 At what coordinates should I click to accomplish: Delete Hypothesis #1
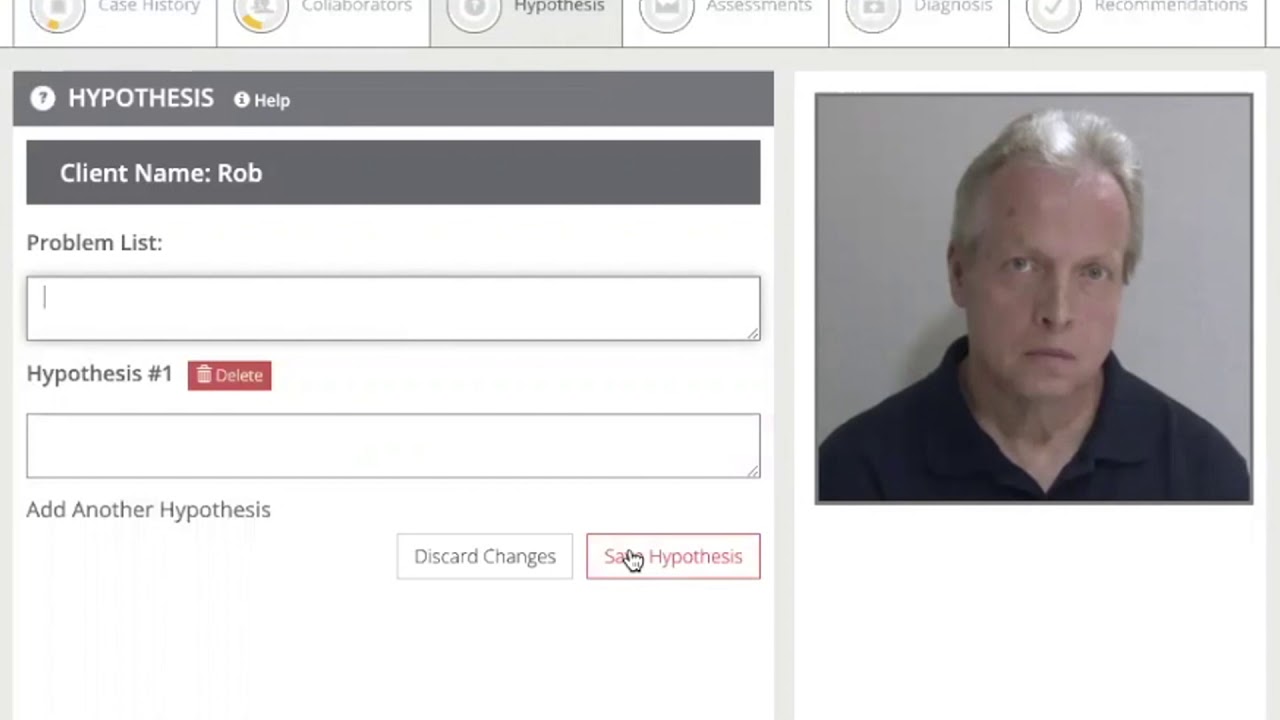pos(229,375)
